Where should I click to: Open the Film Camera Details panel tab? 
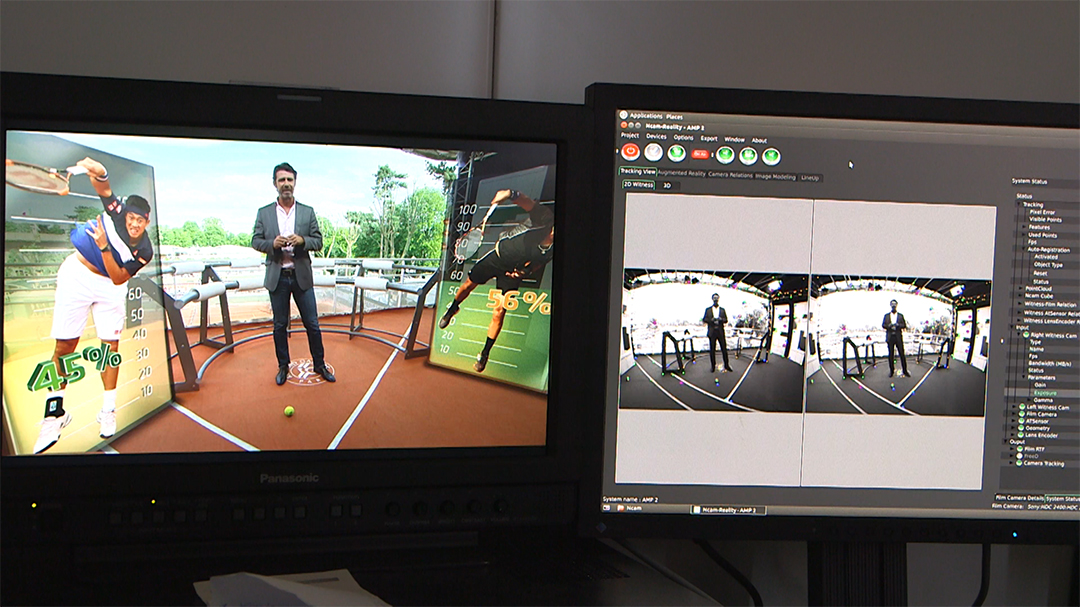[x=1019, y=497]
